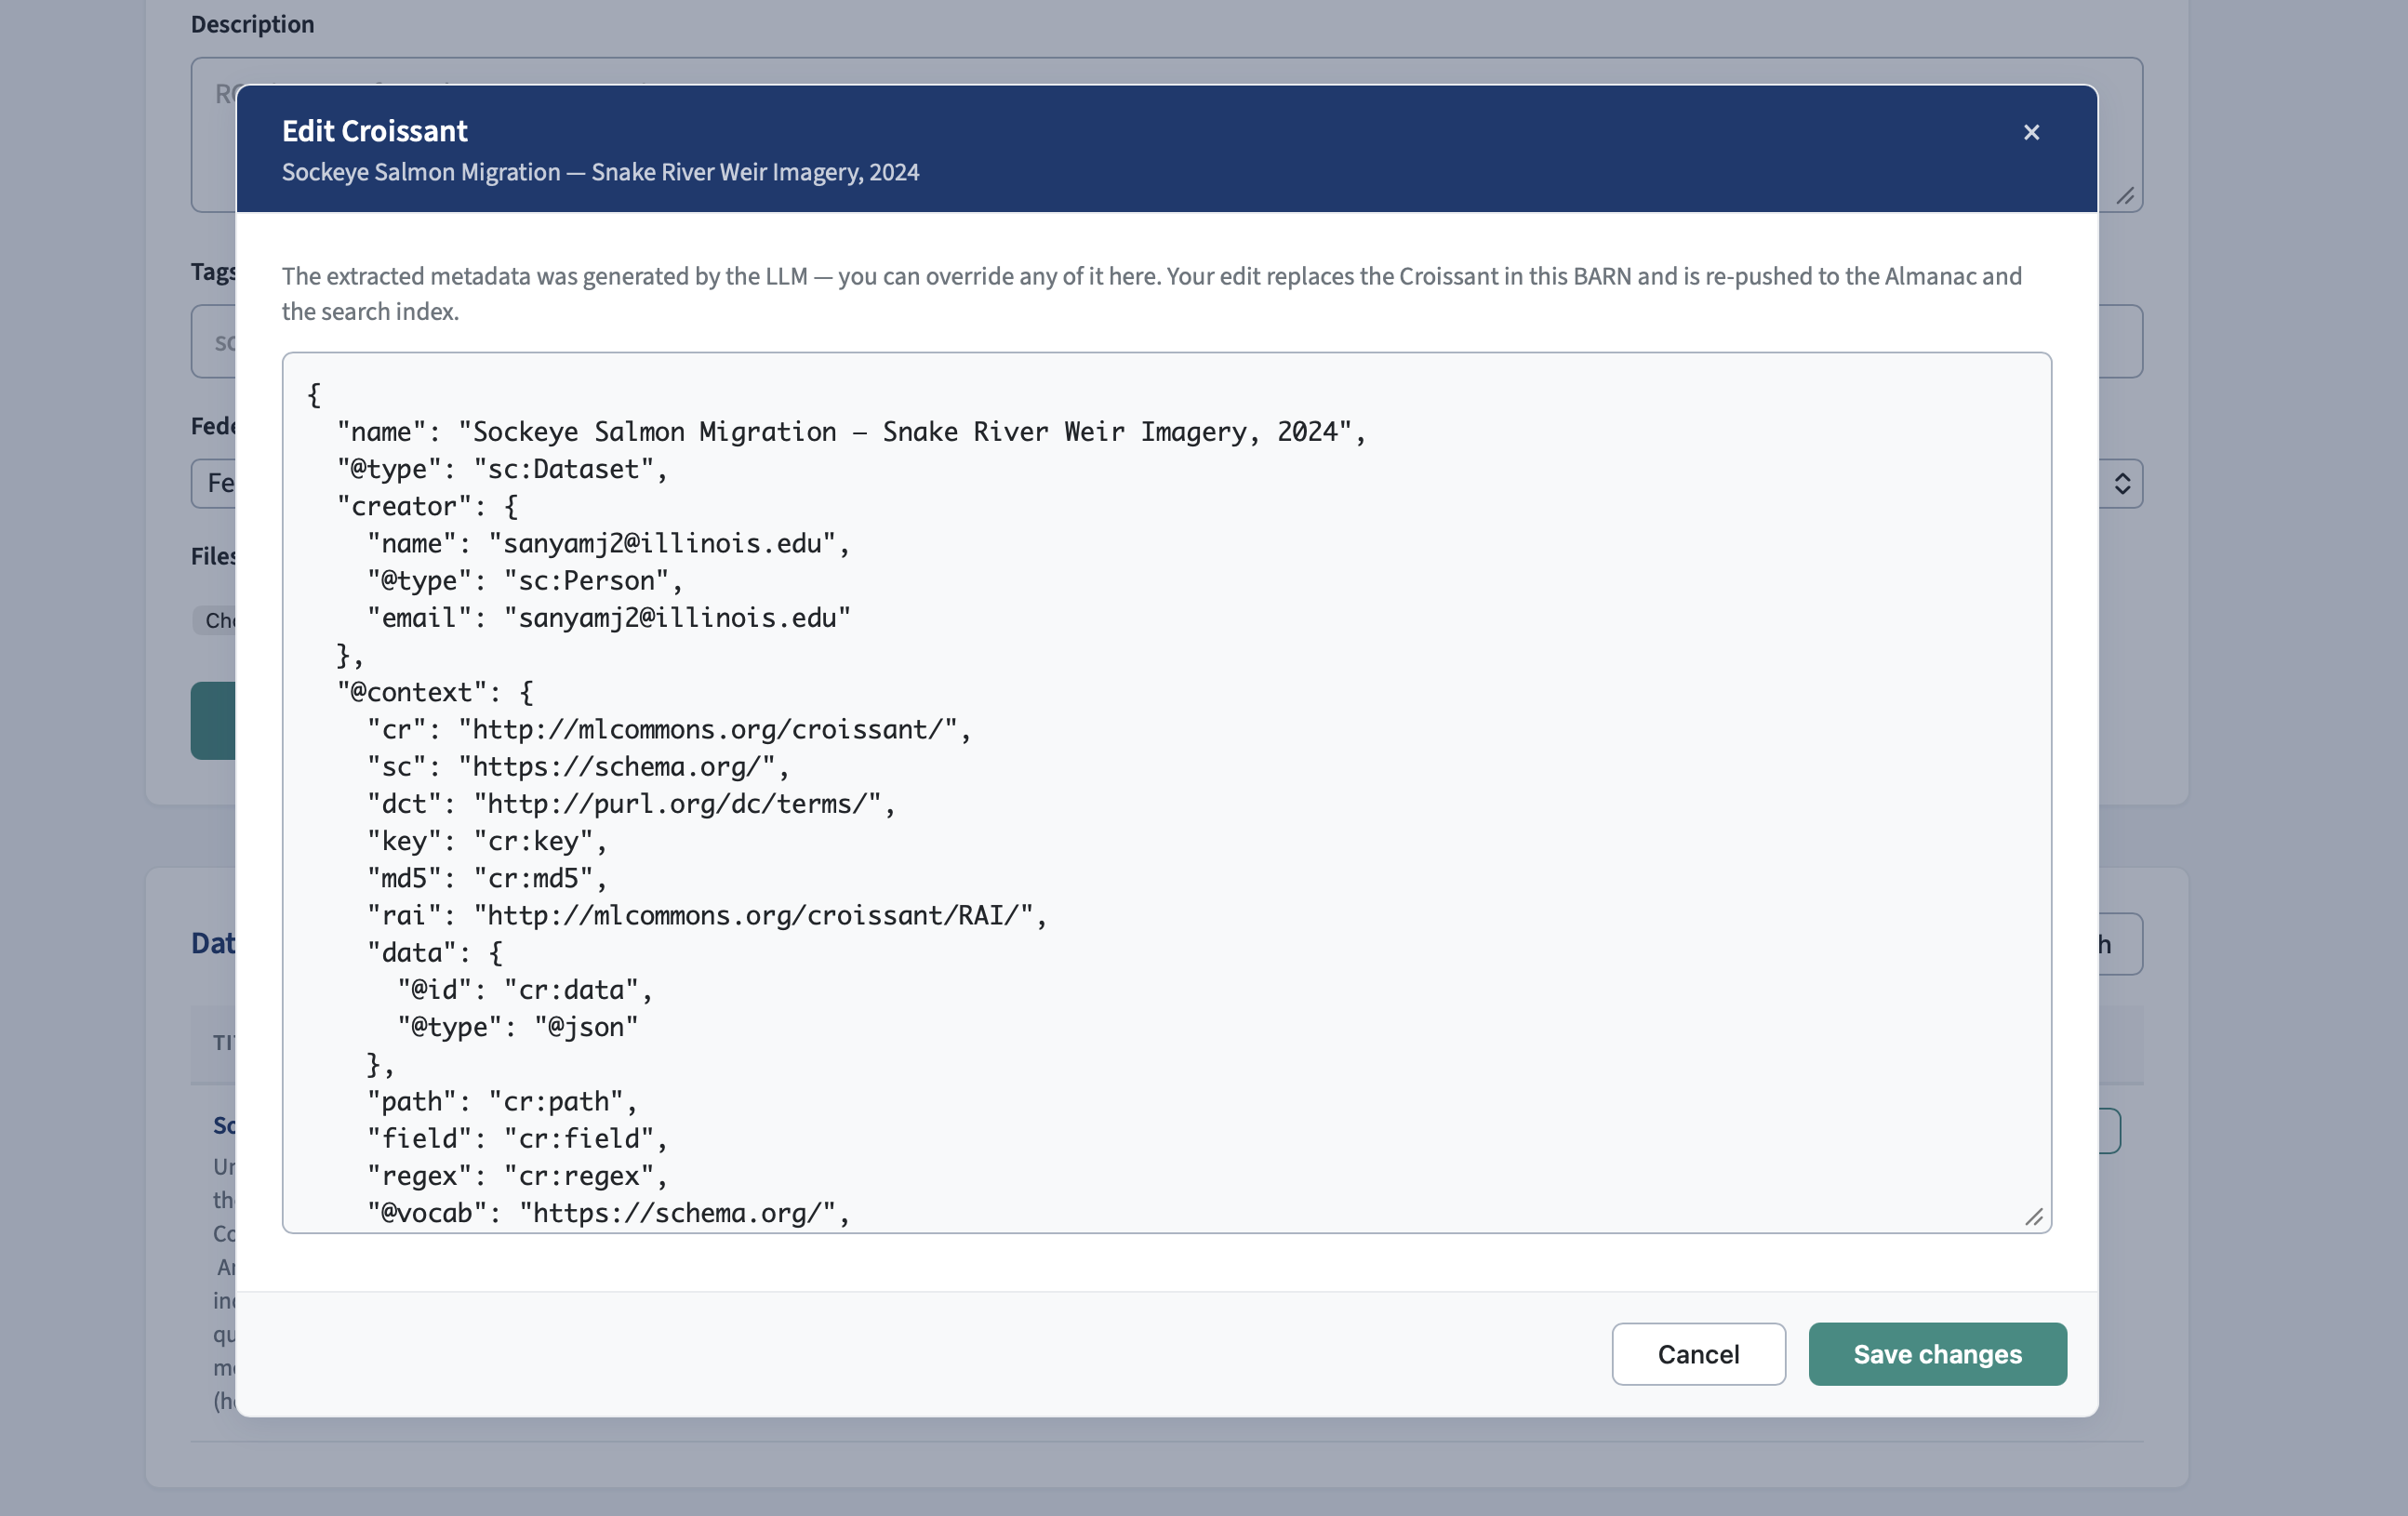This screenshot has height=1516, width=2408.
Task: Click the "data": { line
Action: (x=435, y=953)
